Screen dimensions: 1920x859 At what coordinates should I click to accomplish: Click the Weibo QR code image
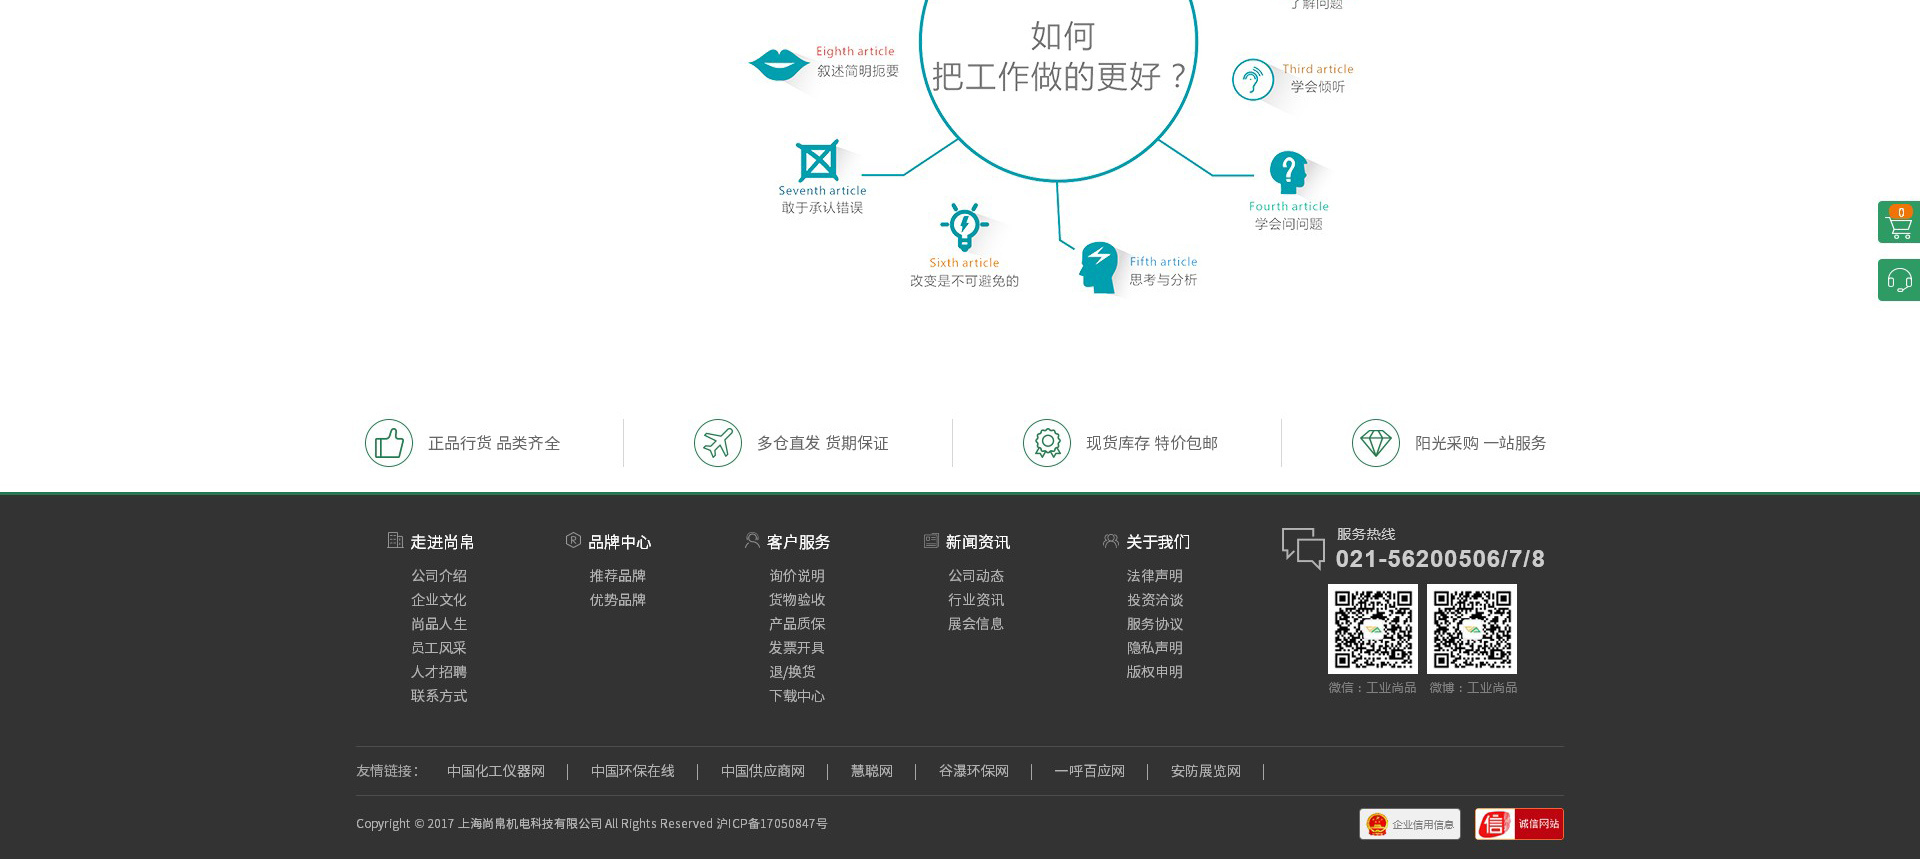(1471, 629)
